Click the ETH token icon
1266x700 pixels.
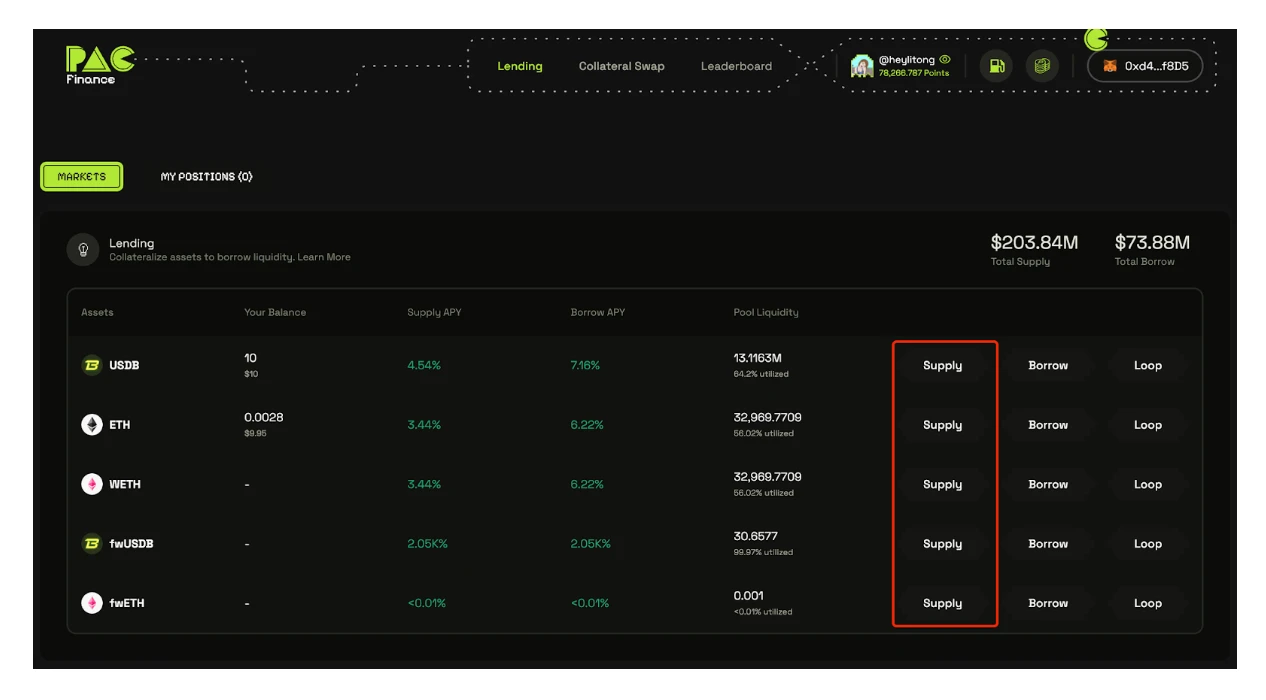tap(92, 425)
